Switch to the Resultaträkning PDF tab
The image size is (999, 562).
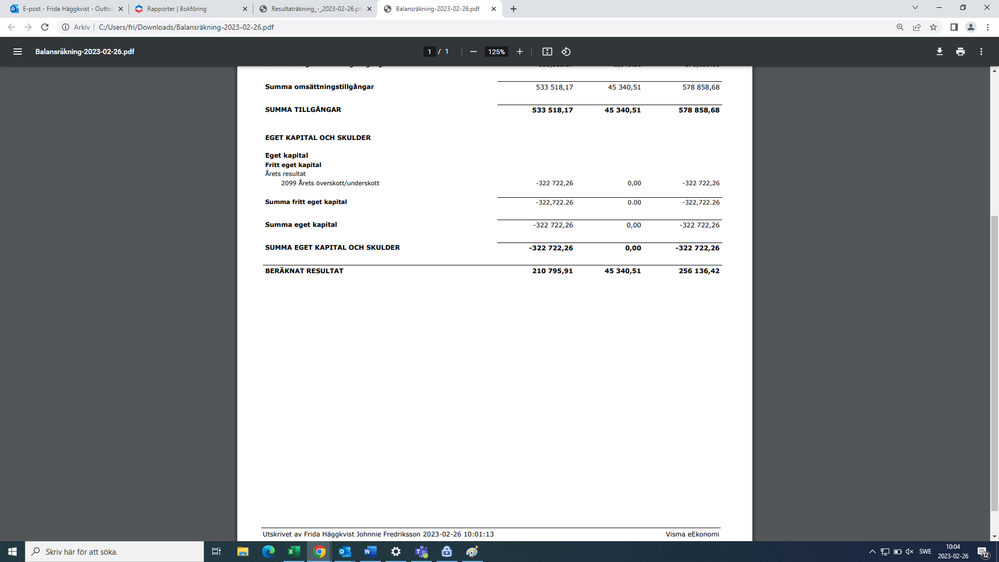pyautogui.click(x=310, y=9)
